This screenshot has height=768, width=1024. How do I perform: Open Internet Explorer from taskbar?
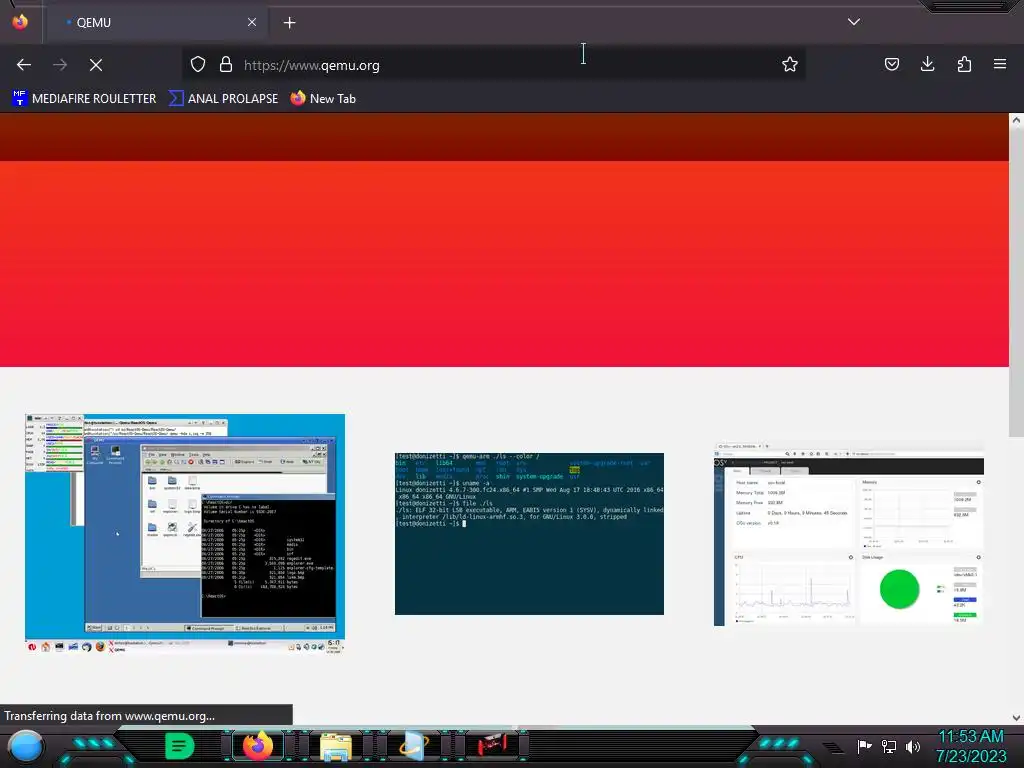413,746
